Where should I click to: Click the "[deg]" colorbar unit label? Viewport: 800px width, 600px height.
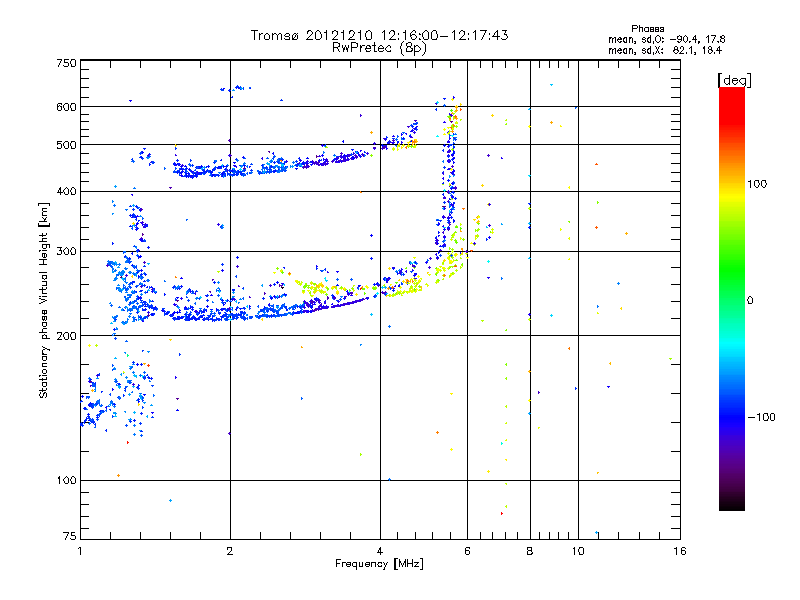pos(734,80)
